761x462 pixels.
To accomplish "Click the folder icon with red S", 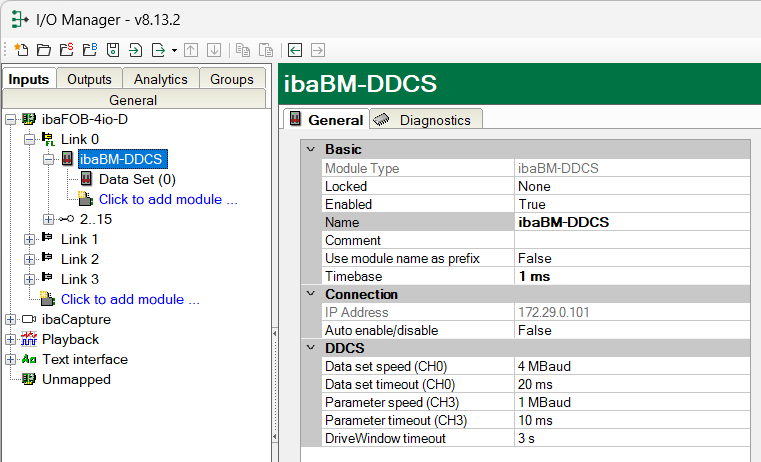I will coord(66,49).
